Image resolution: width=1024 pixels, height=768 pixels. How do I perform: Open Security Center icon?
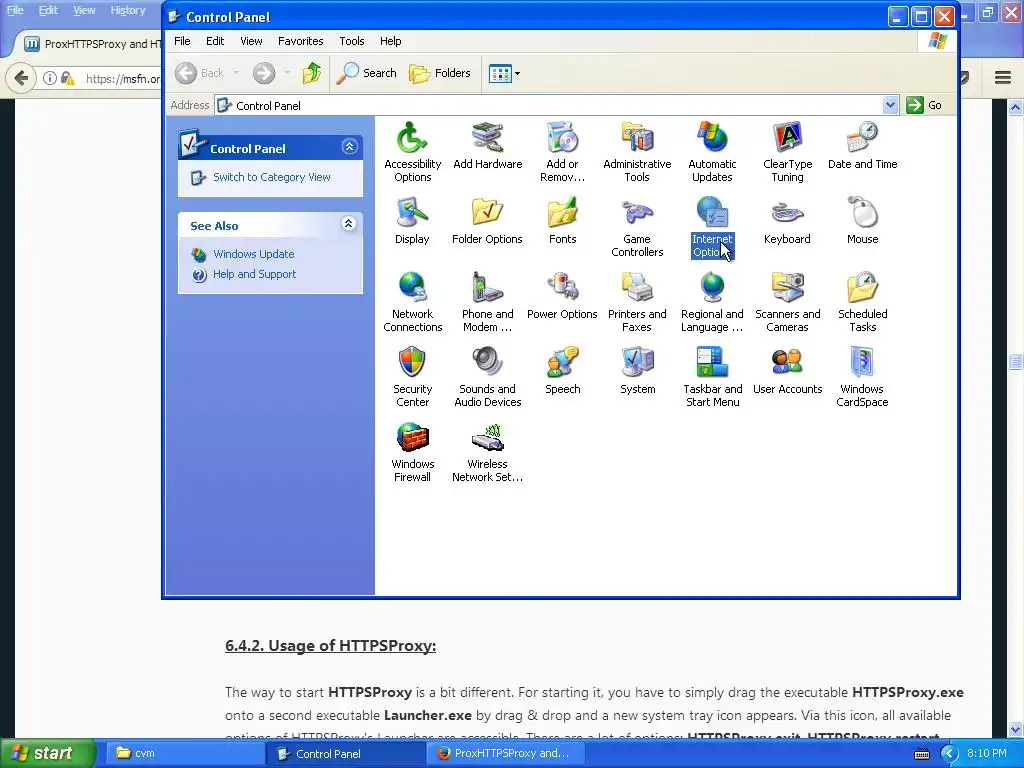[412, 377]
